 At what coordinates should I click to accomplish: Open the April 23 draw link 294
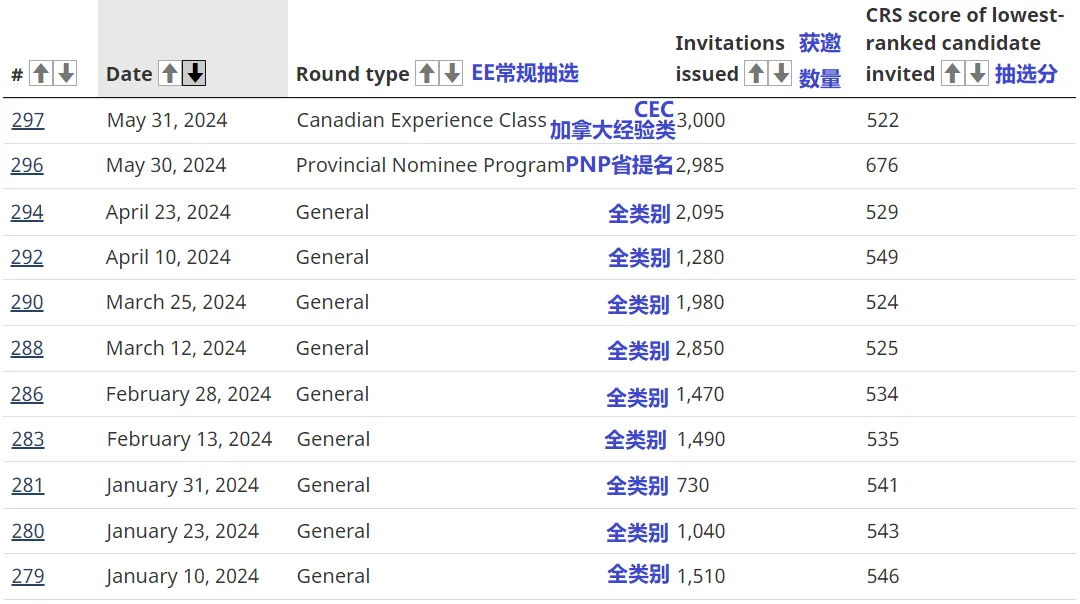(x=27, y=212)
